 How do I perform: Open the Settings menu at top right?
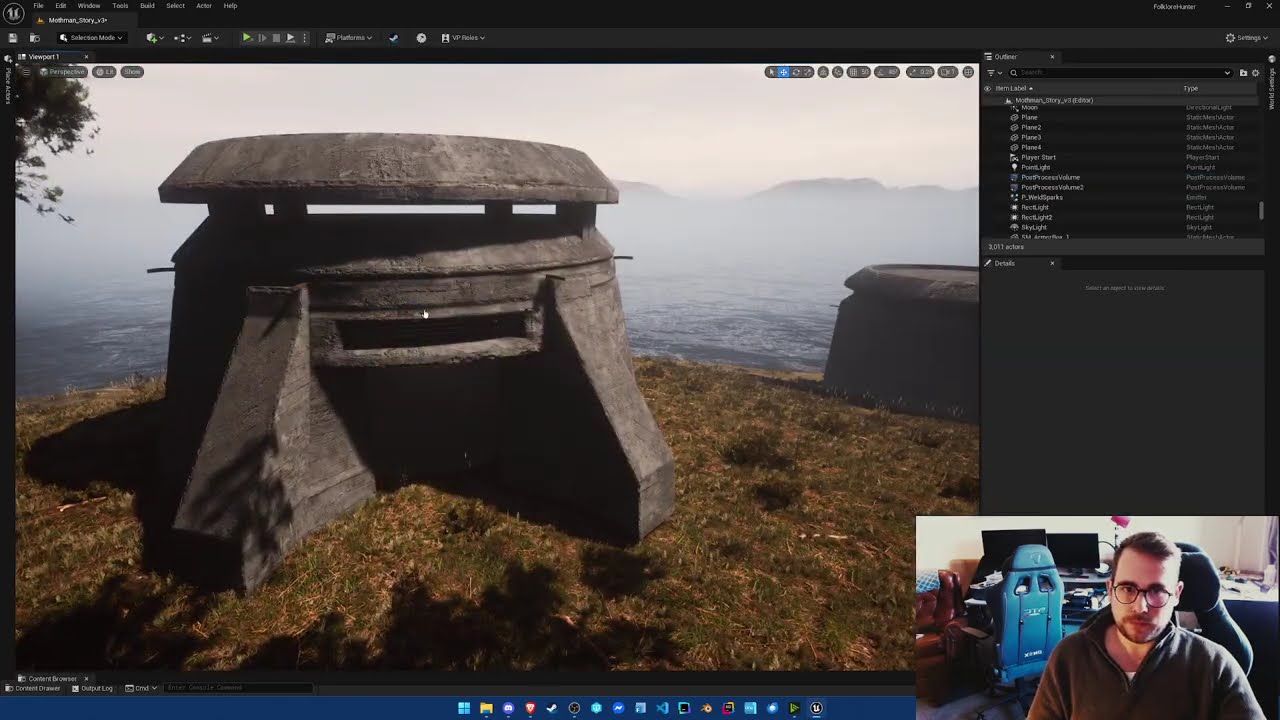[1246, 38]
